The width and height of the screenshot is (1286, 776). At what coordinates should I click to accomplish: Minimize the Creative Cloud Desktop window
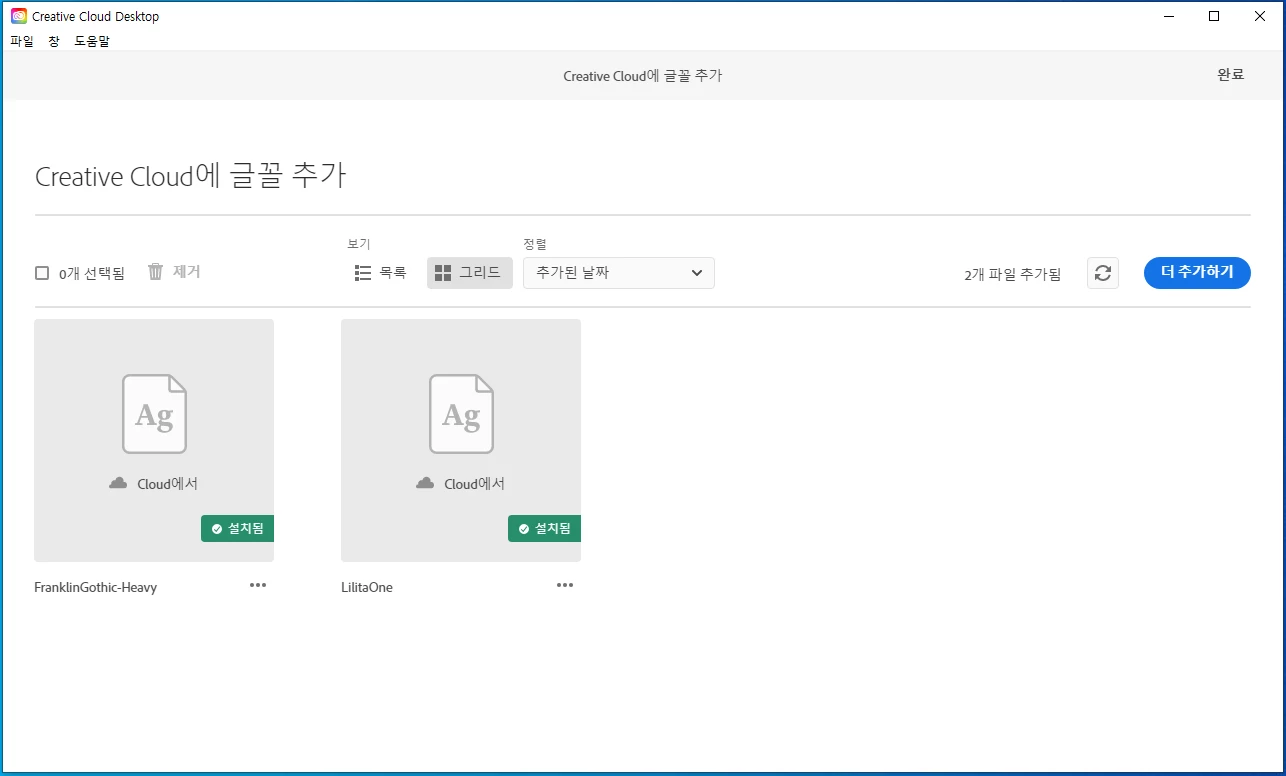point(1168,16)
